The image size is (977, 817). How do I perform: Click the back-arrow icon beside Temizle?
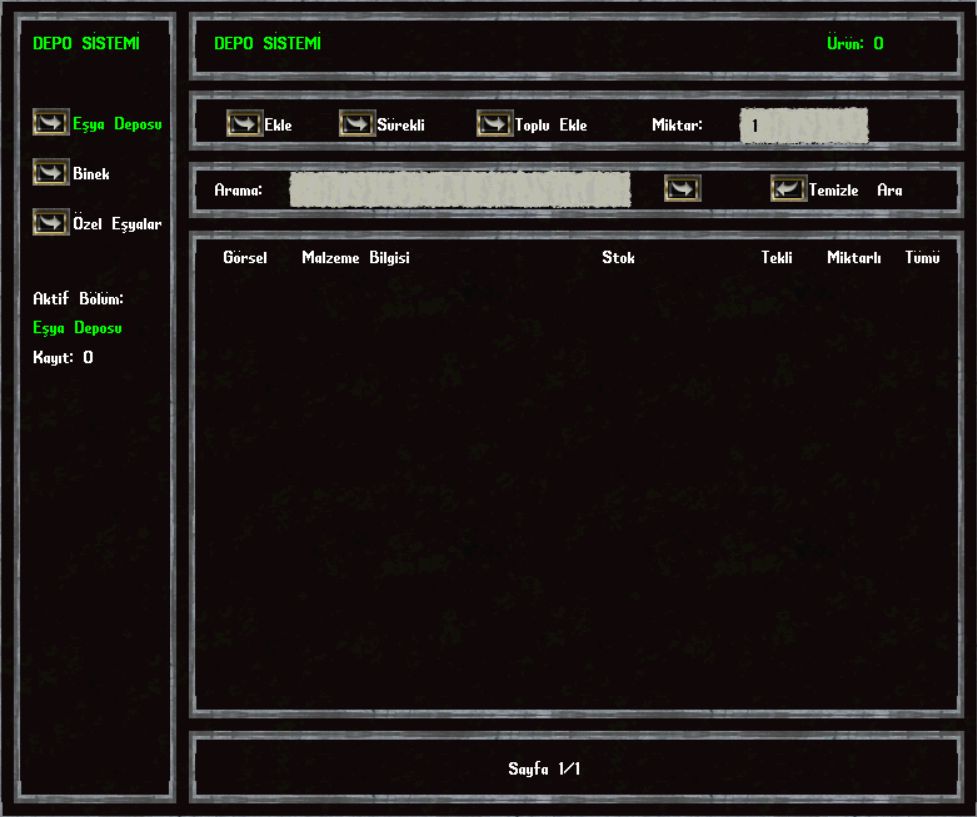pos(789,188)
